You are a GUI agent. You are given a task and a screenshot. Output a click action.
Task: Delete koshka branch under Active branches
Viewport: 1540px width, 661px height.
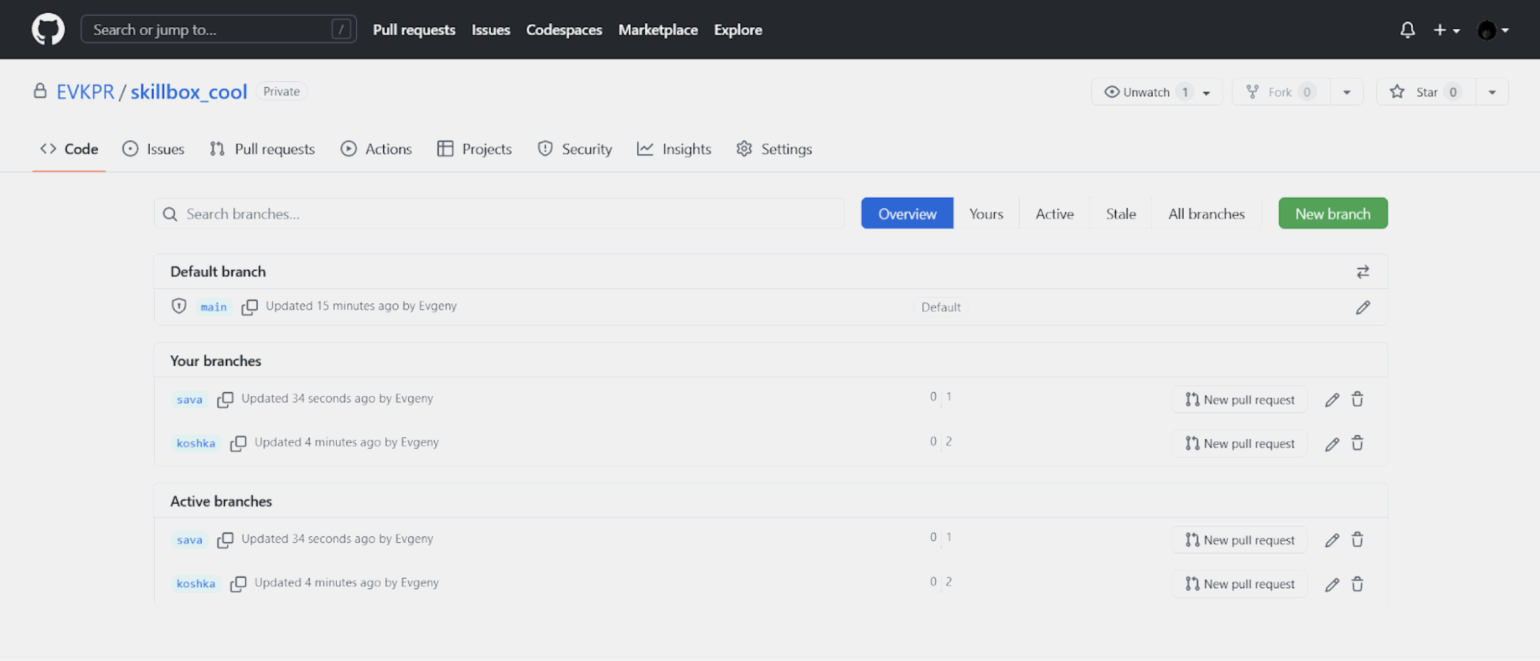[1357, 584]
